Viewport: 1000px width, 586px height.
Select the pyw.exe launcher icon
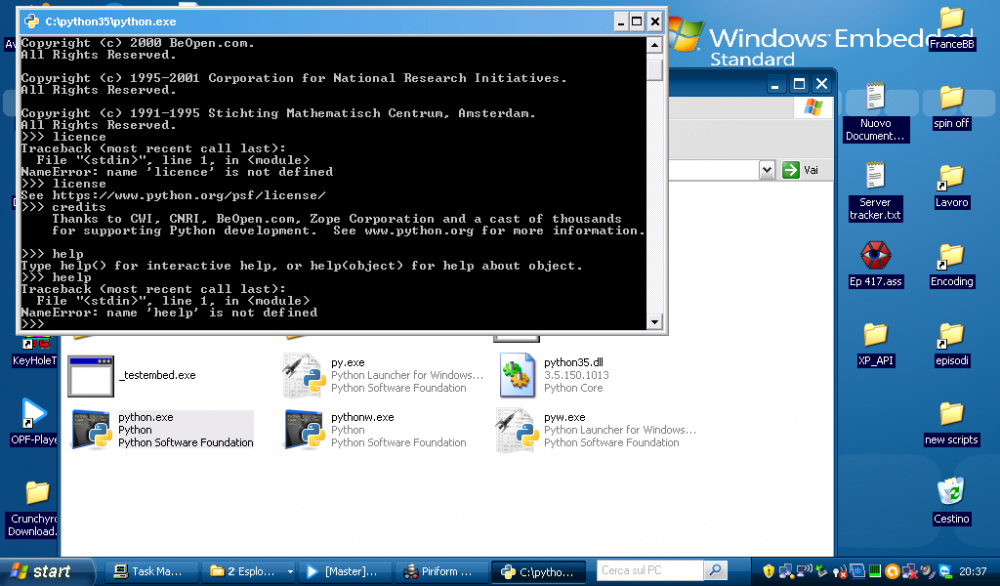(517, 429)
